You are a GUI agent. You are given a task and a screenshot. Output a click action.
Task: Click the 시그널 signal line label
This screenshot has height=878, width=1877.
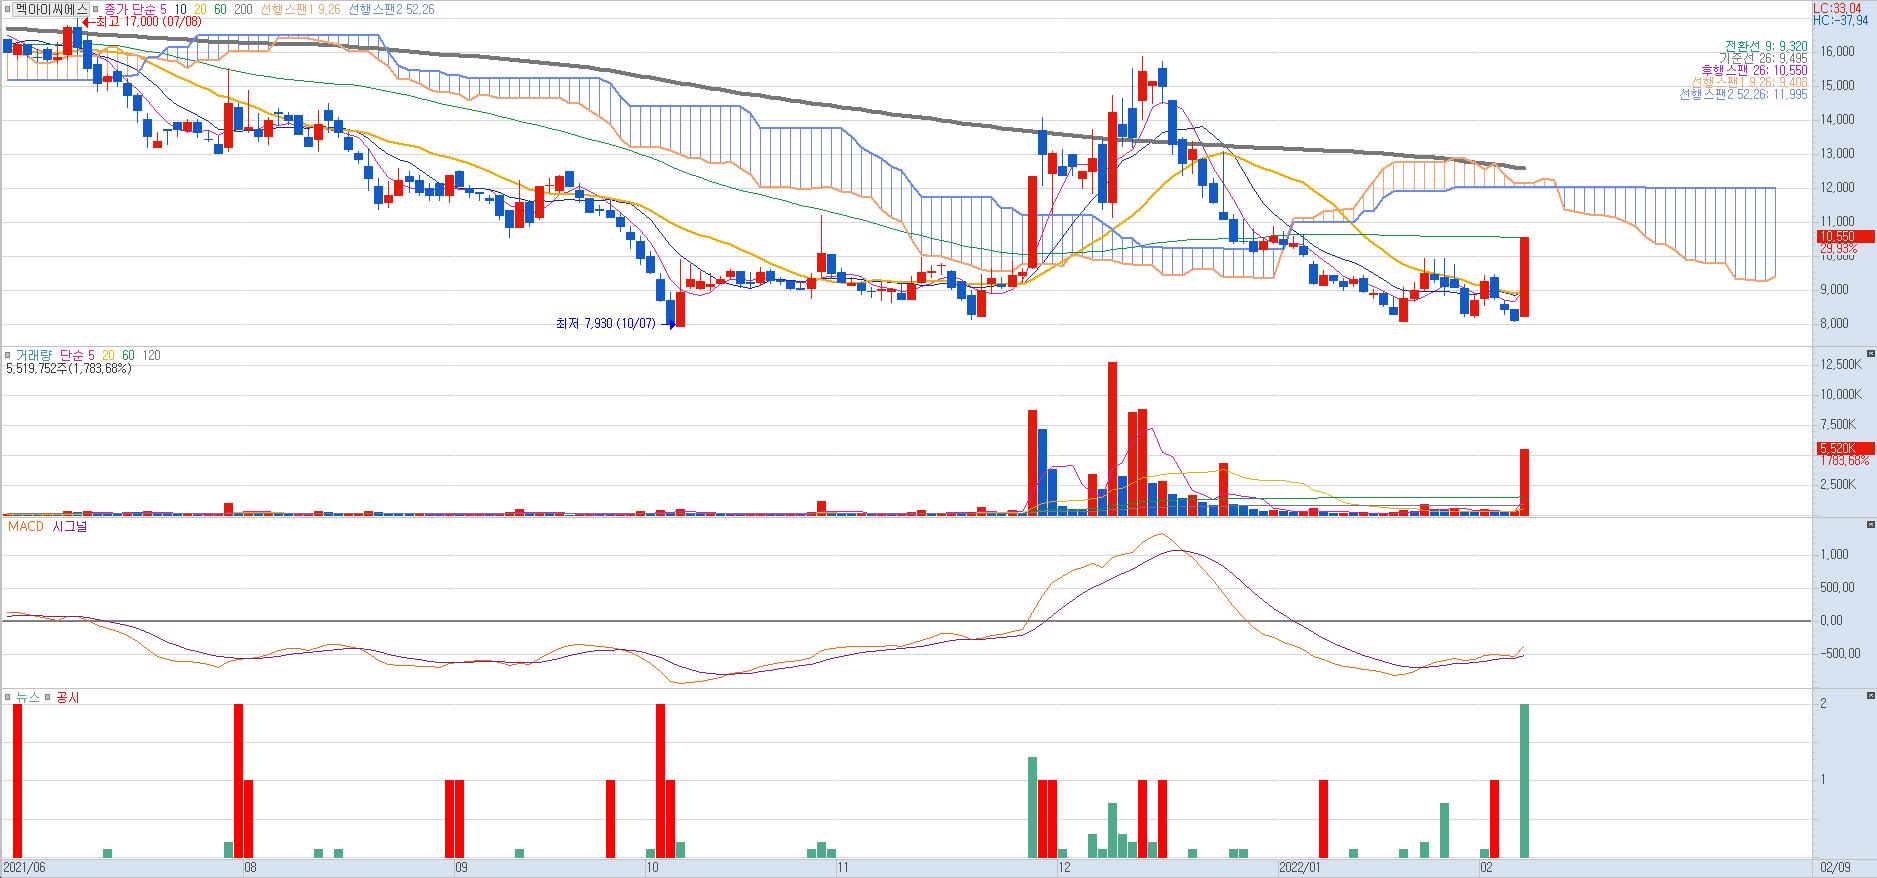[x=70, y=526]
